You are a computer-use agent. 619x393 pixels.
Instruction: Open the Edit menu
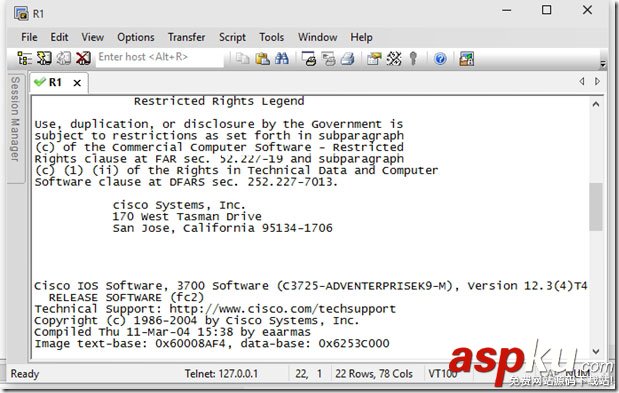(x=59, y=37)
